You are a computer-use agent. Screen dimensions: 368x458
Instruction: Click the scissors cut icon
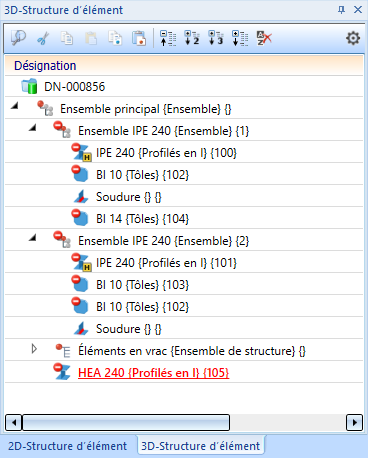(x=43, y=38)
